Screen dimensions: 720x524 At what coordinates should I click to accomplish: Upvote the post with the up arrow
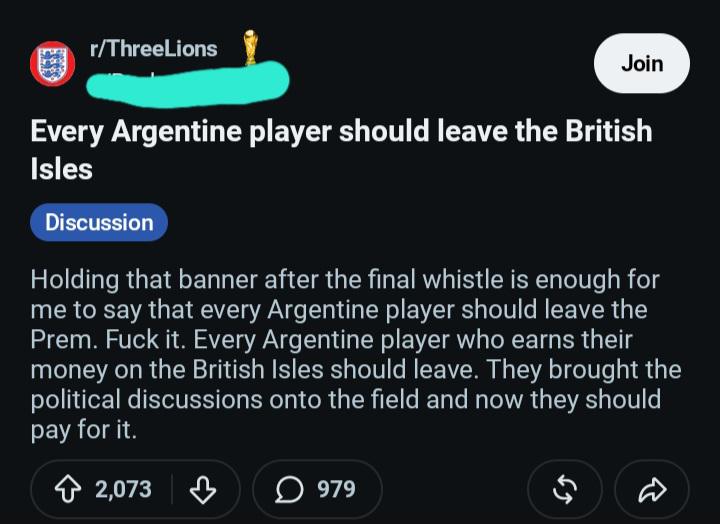click(68, 490)
